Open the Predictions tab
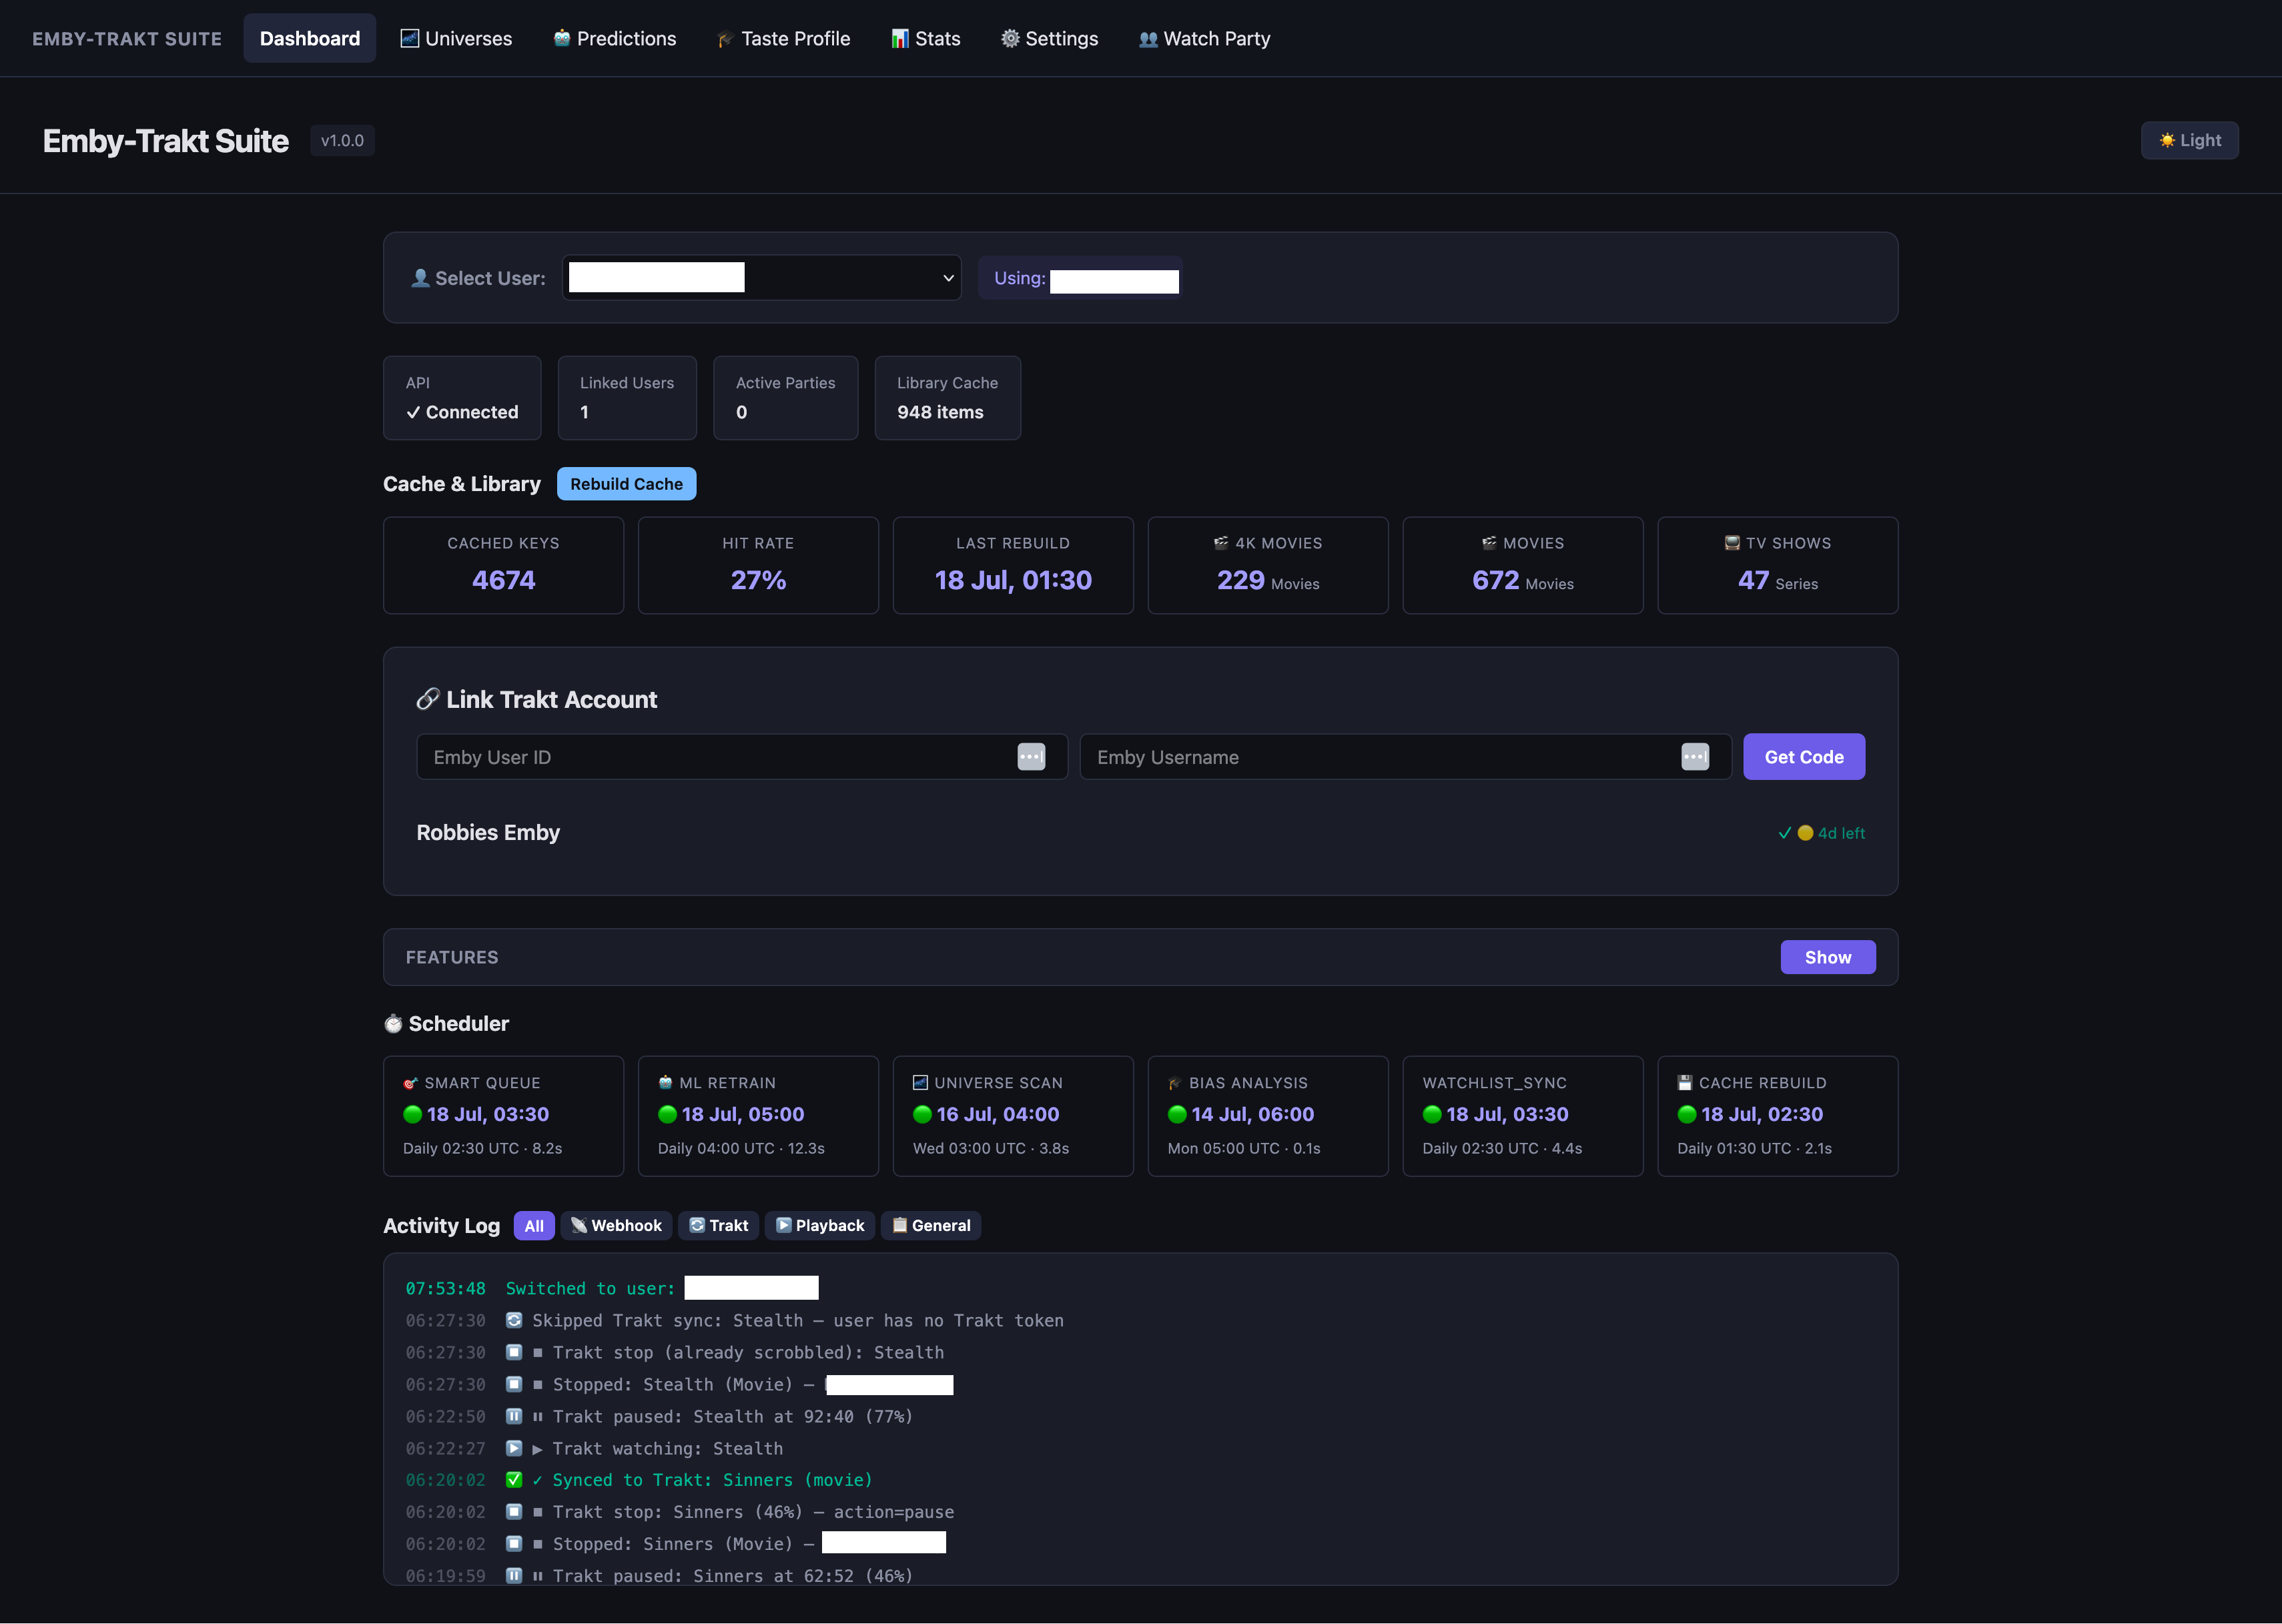2282x1624 pixels. pyautogui.click(x=614, y=38)
